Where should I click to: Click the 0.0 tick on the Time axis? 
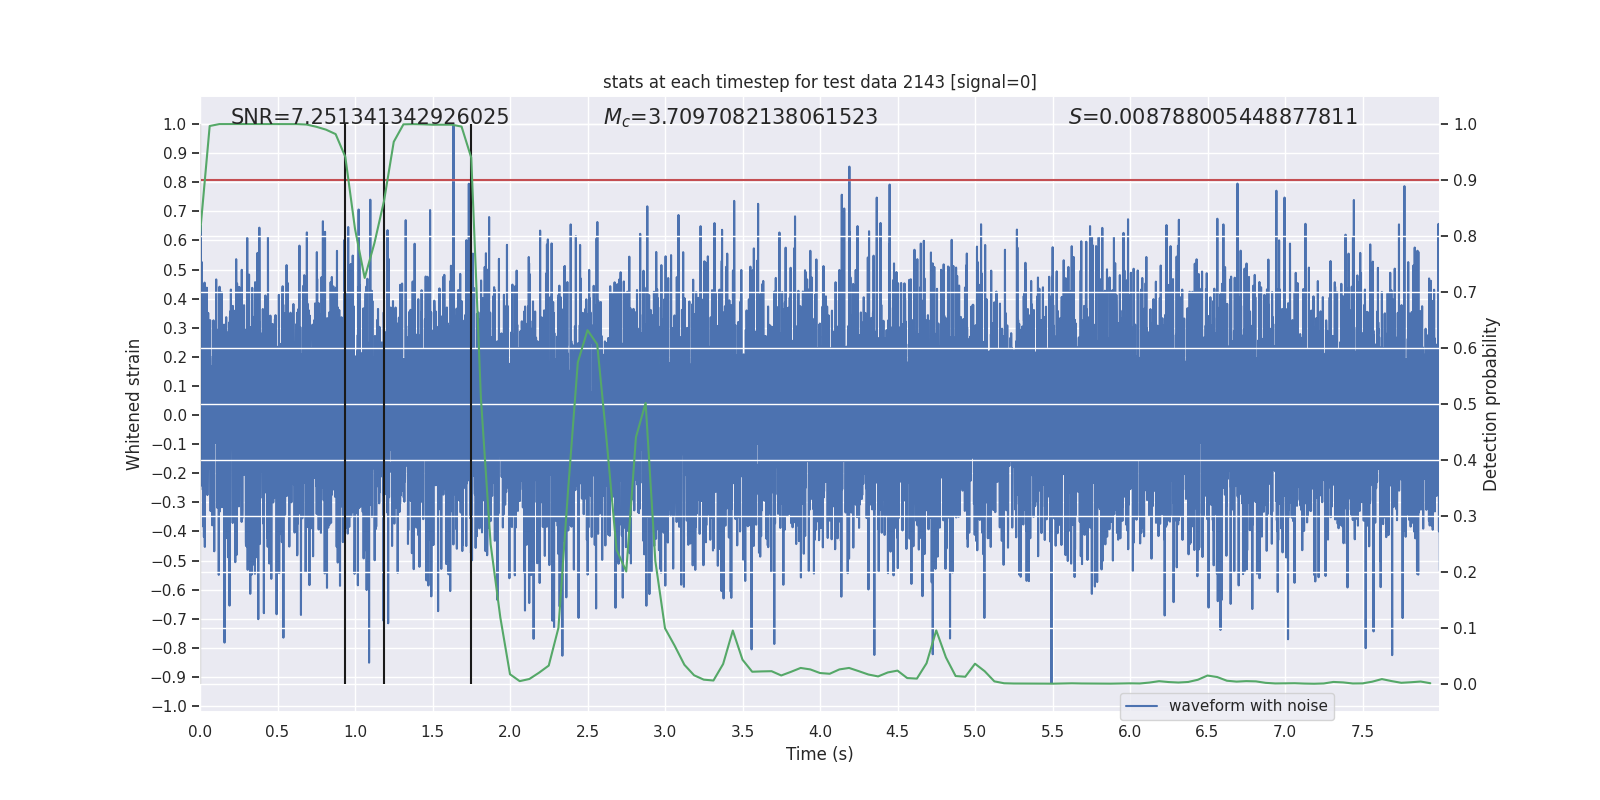coord(200,731)
